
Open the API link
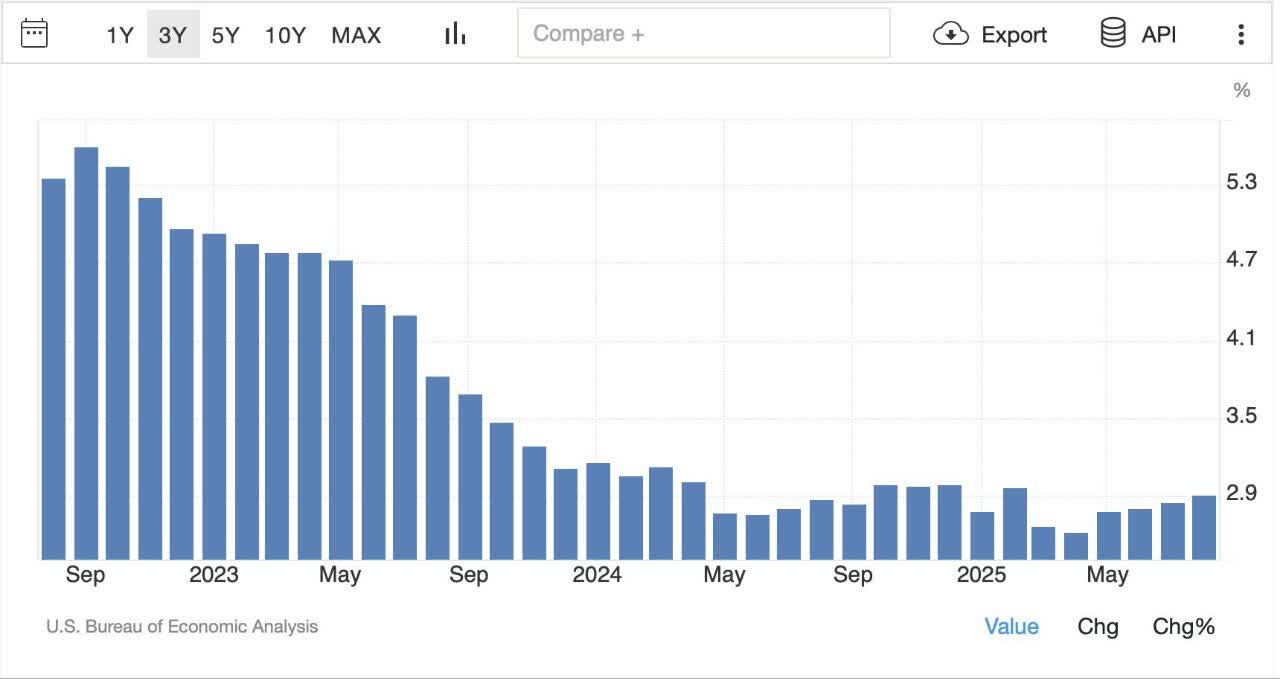[x=1159, y=35]
